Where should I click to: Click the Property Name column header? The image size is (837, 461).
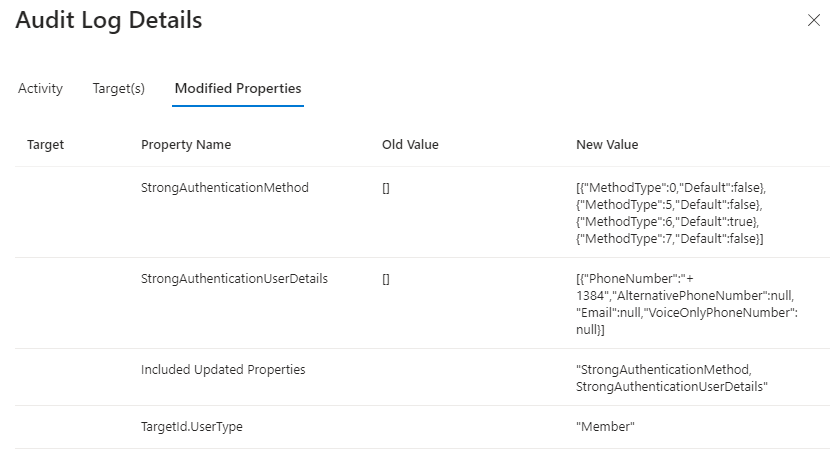point(186,145)
